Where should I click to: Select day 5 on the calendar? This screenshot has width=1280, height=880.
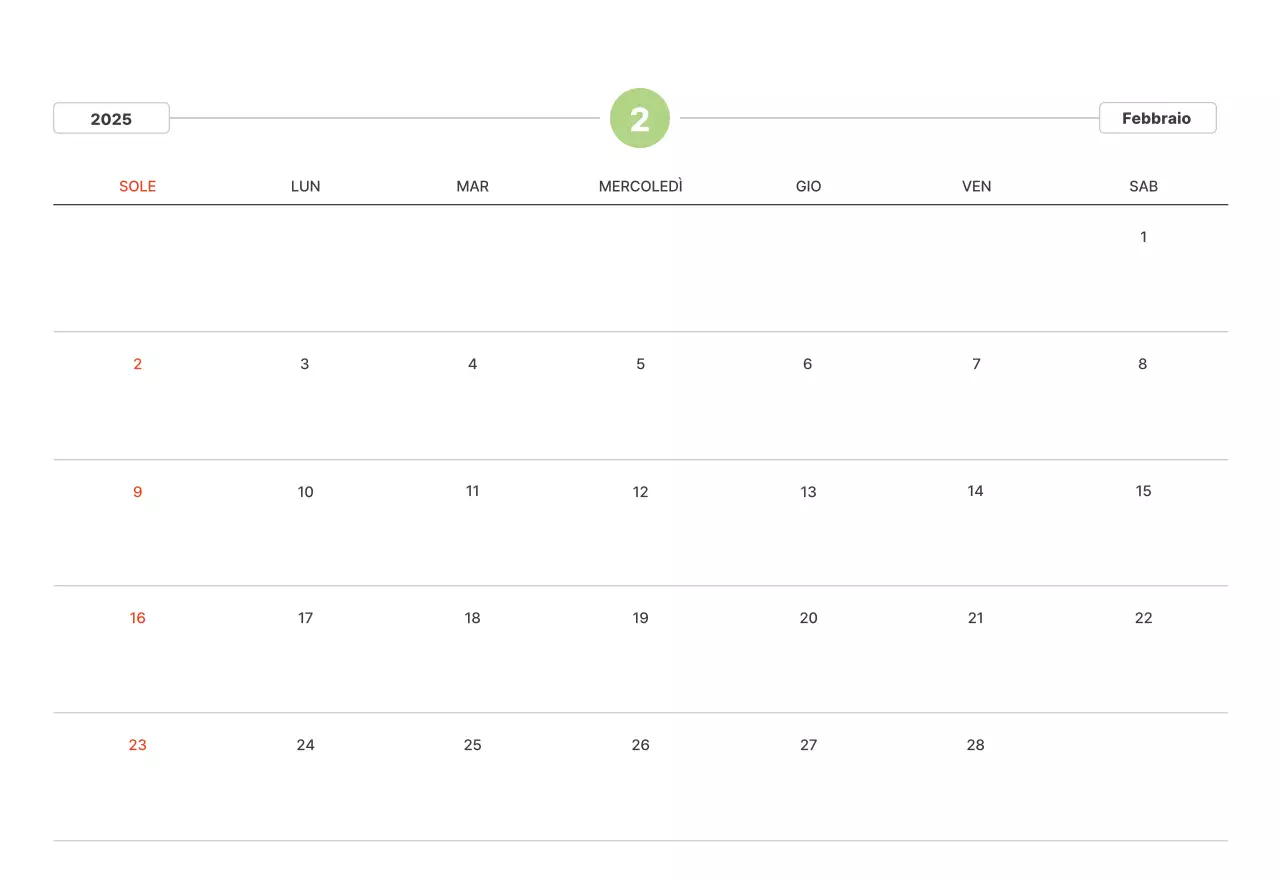640,364
